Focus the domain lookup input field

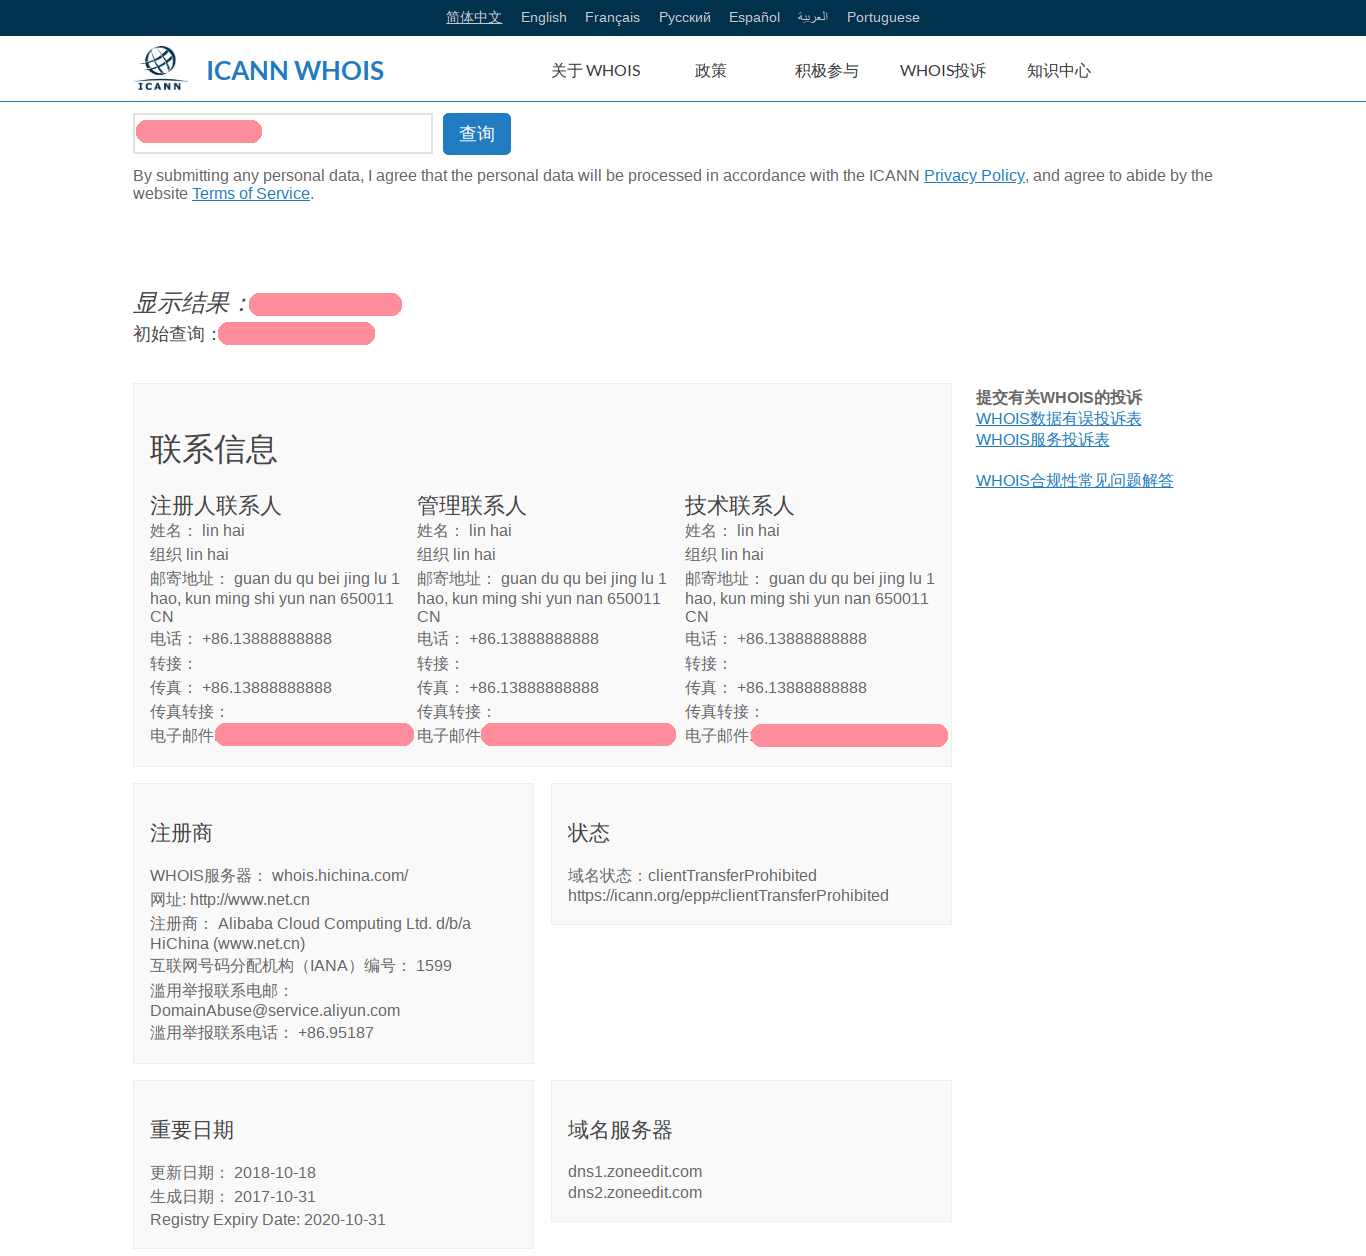tap(283, 133)
